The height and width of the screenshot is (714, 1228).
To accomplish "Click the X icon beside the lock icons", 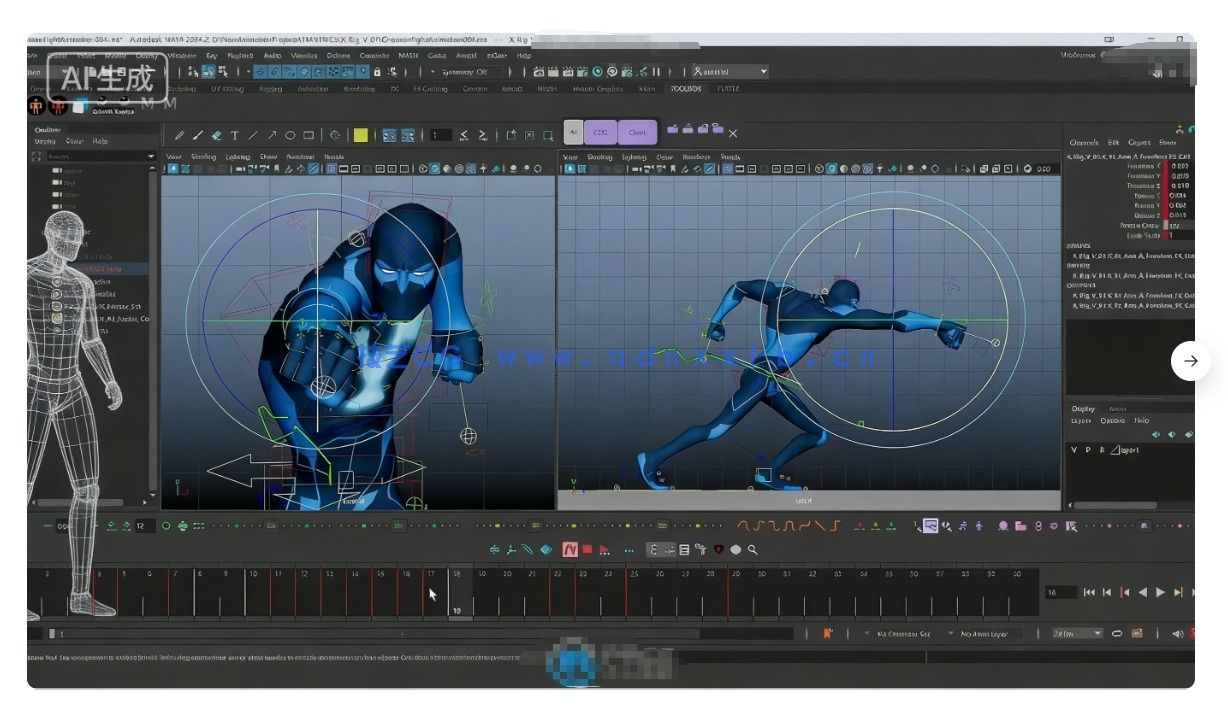I will coord(733,133).
